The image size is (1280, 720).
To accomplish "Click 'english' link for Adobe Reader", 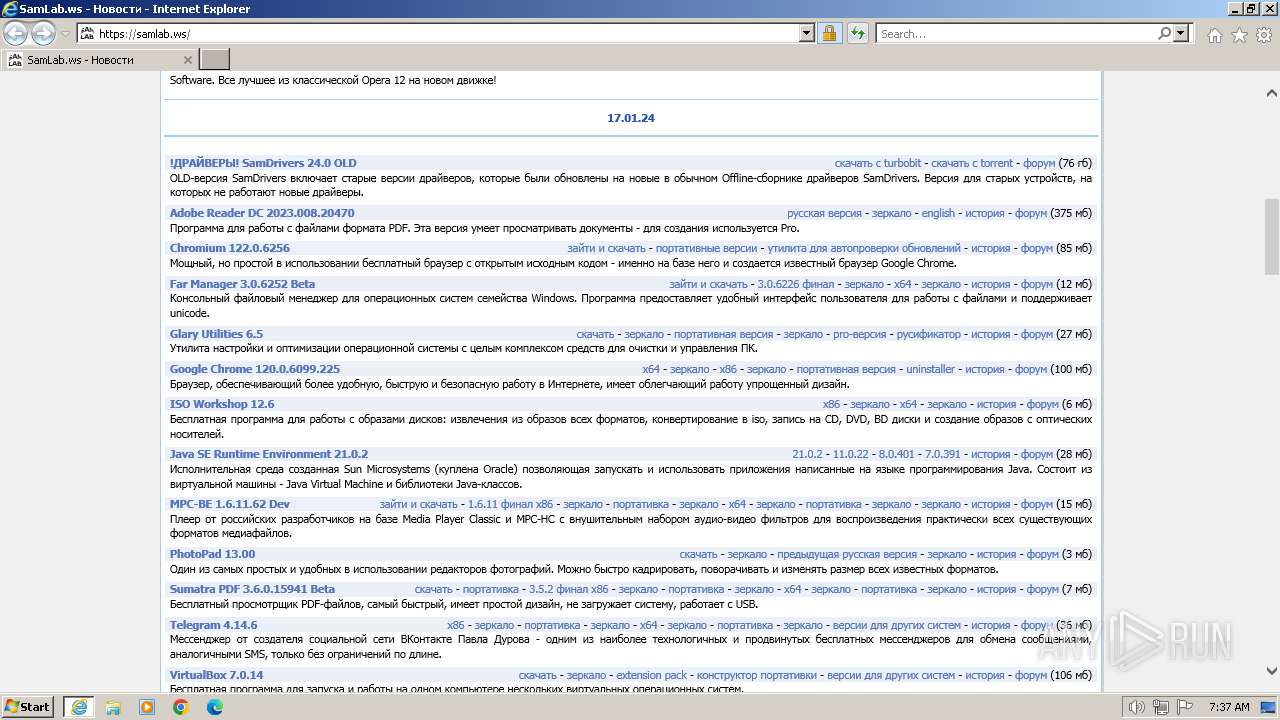I will coord(938,213).
